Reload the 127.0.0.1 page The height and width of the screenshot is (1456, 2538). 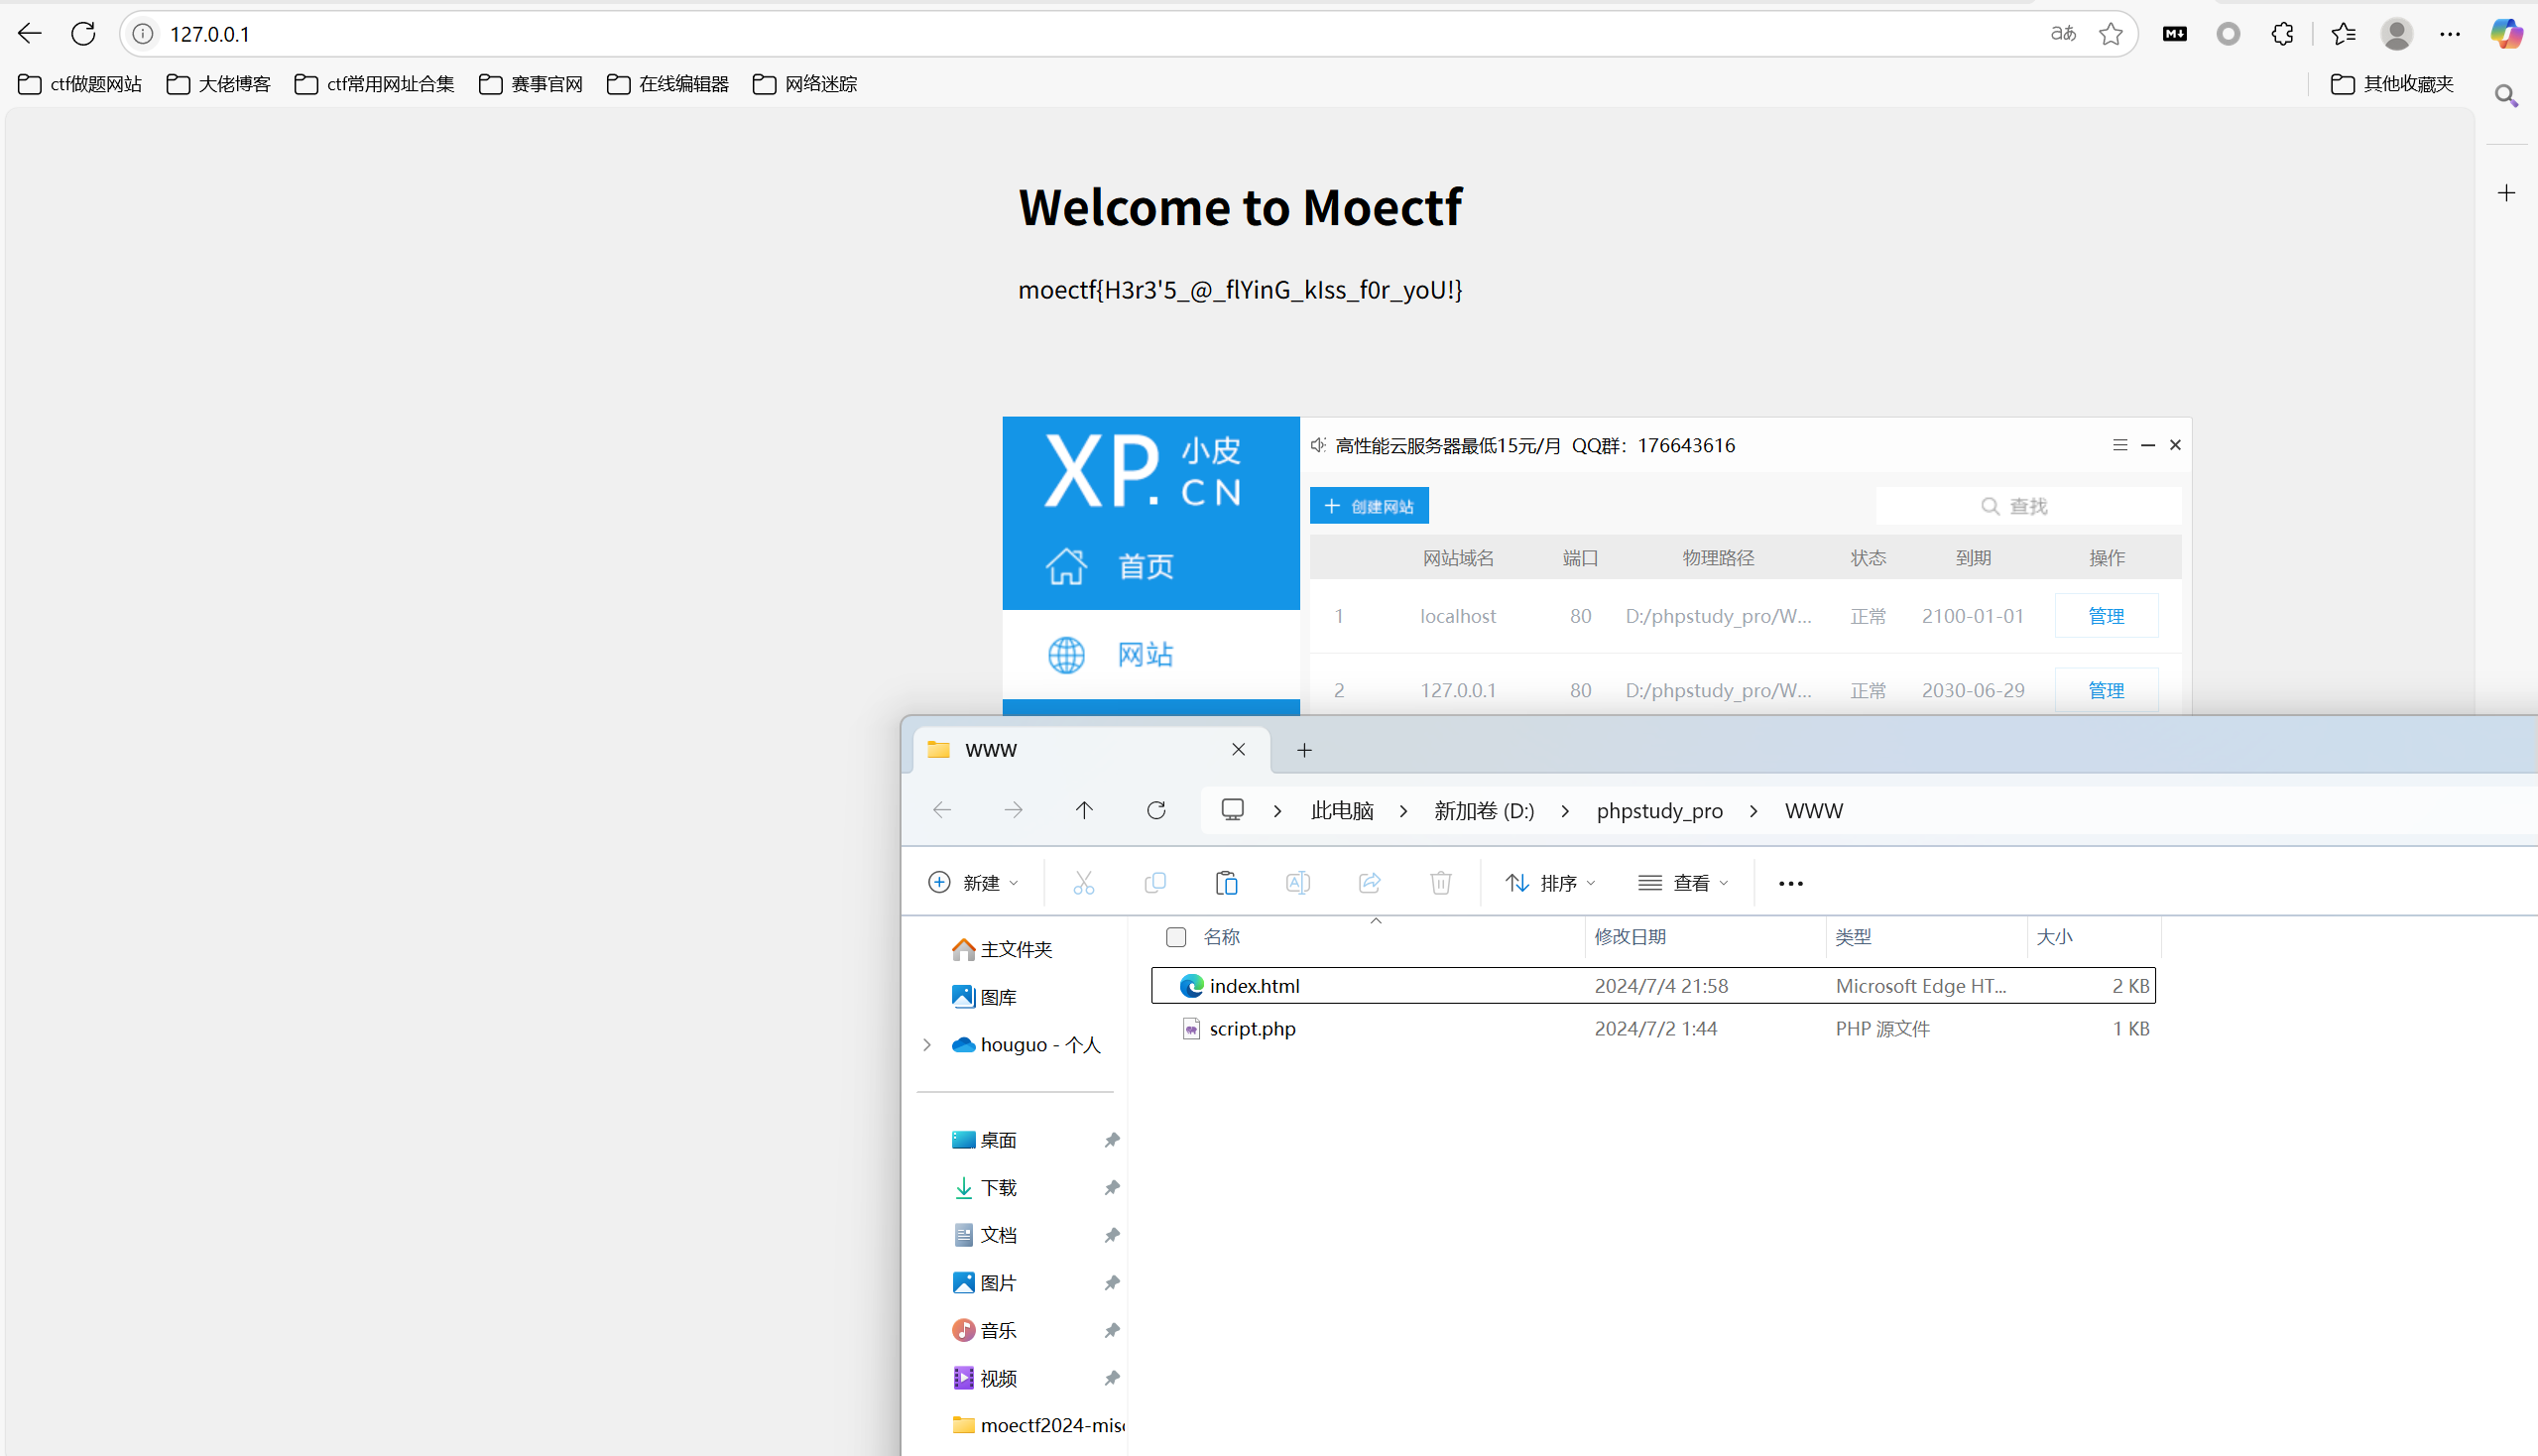(x=83, y=34)
